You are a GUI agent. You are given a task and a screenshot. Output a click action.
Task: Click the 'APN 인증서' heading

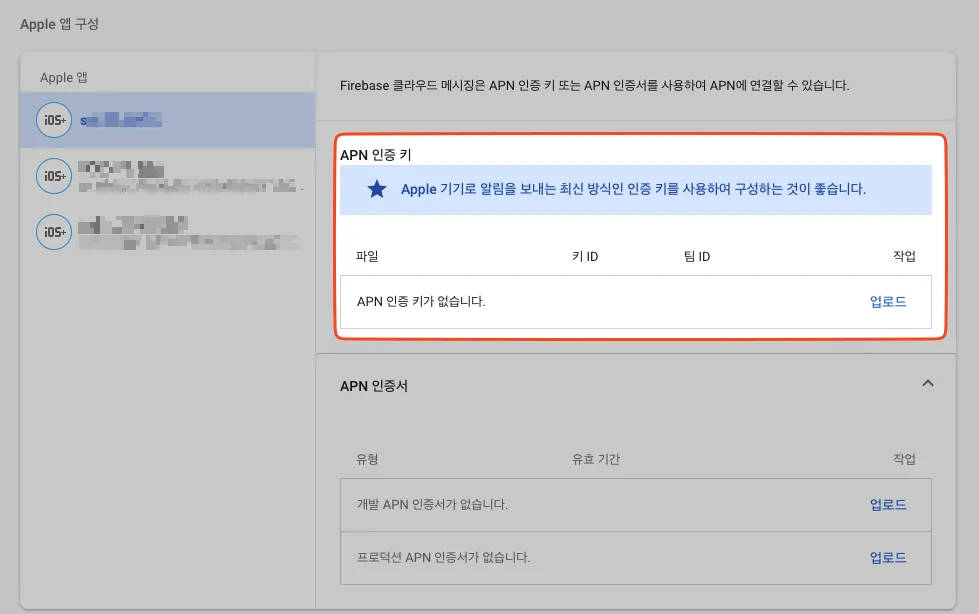[373, 386]
